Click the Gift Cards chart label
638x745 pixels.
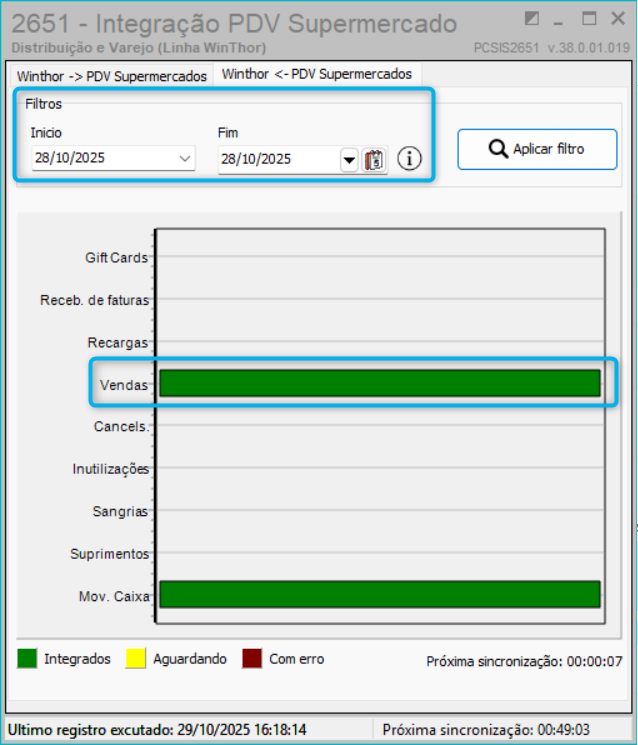point(116,258)
